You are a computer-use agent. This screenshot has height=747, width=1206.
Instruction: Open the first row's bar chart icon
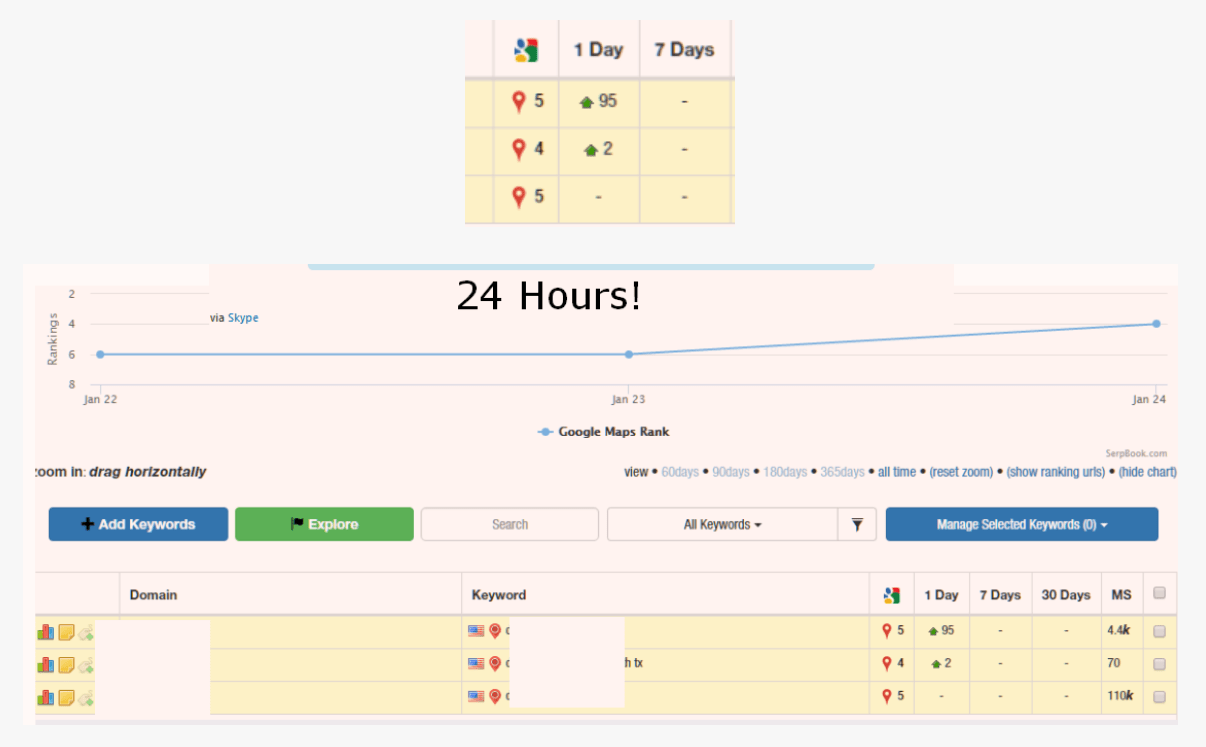pyautogui.click(x=45, y=632)
